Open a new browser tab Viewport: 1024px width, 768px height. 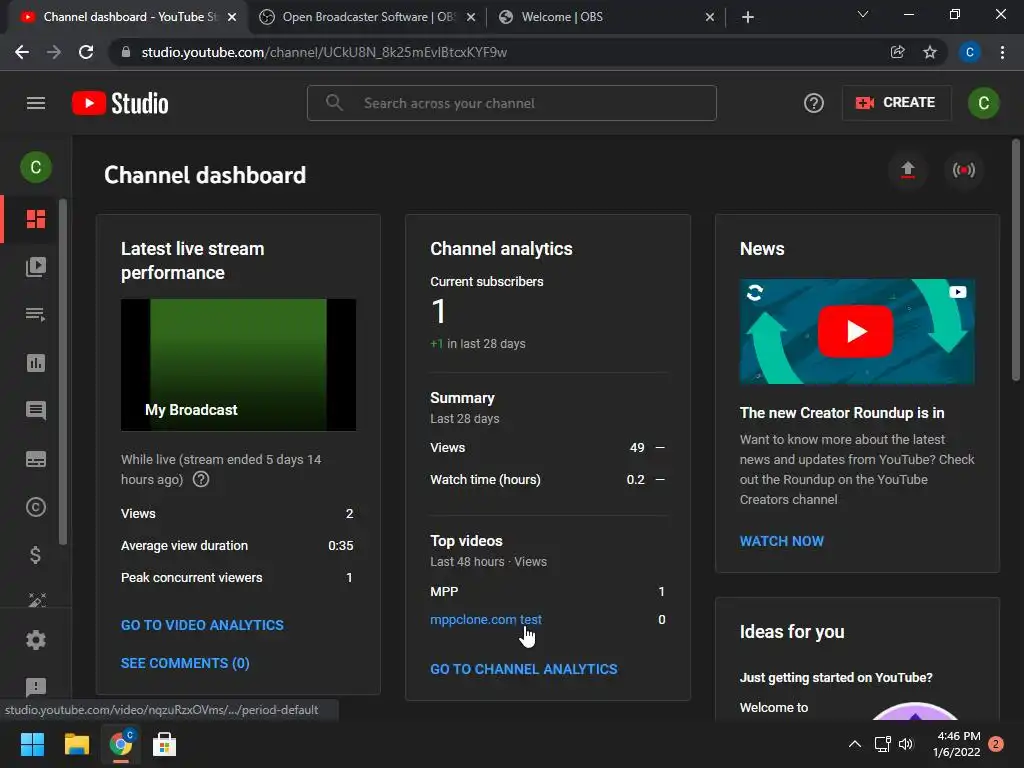point(748,18)
